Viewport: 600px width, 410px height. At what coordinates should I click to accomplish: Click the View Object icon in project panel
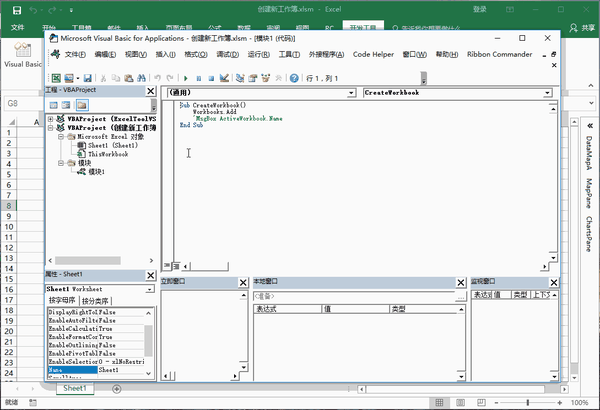[x=66, y=104]
